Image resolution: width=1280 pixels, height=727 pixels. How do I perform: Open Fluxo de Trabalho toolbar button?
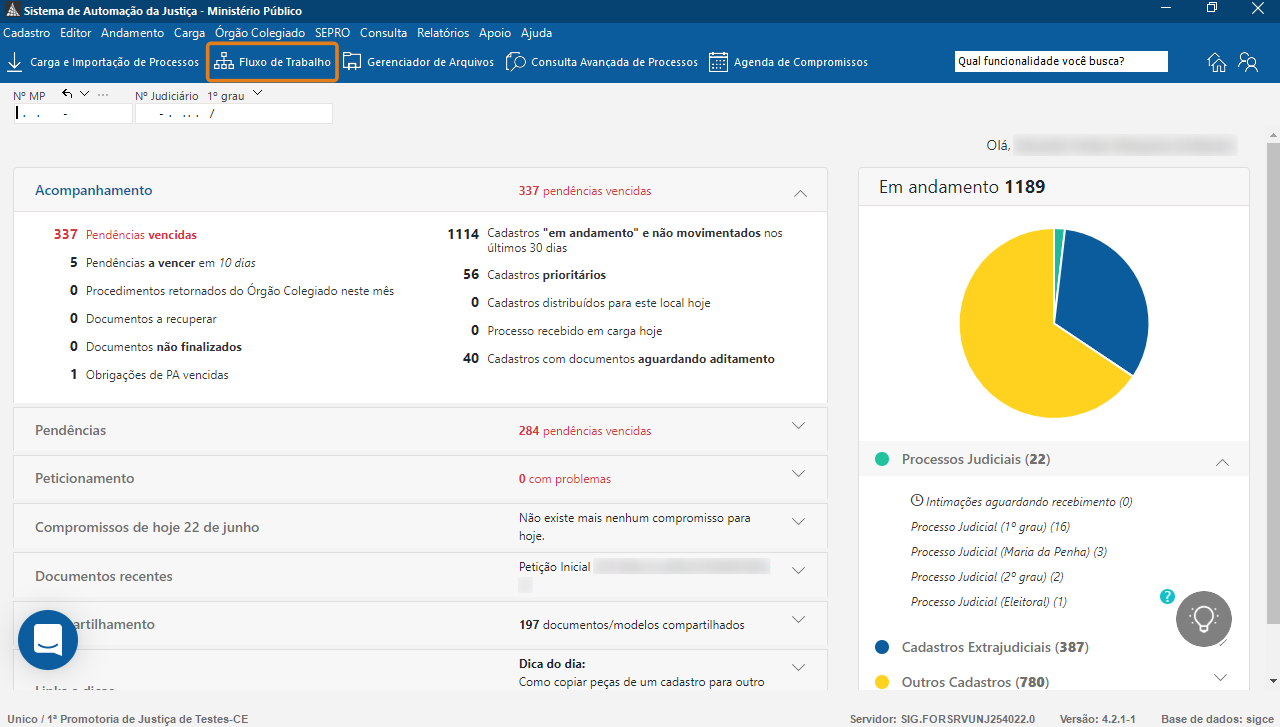pos(272,62)
